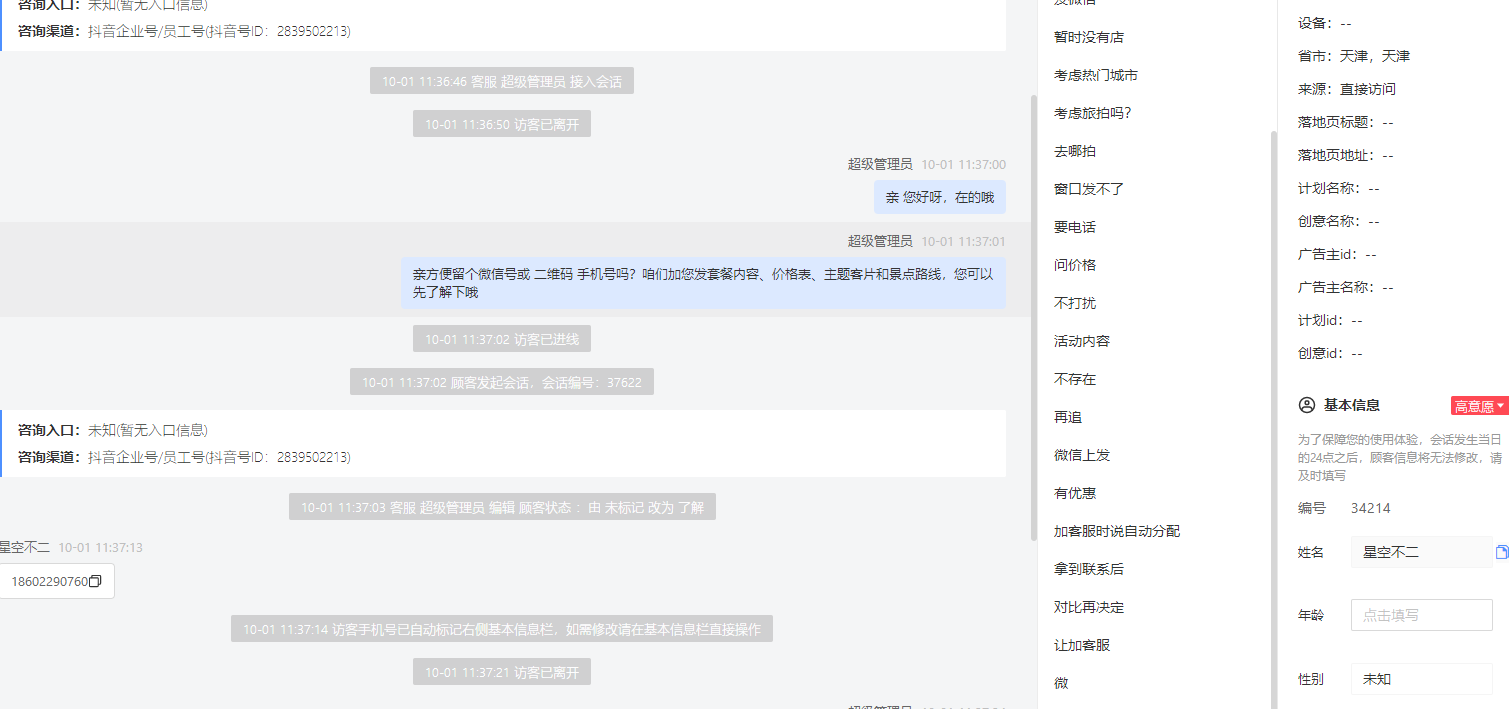The image size is (1509, 709).
Task: Click visitor name 星空不二 above phone message
Action: pyautogui.click(x=24, y=547)
